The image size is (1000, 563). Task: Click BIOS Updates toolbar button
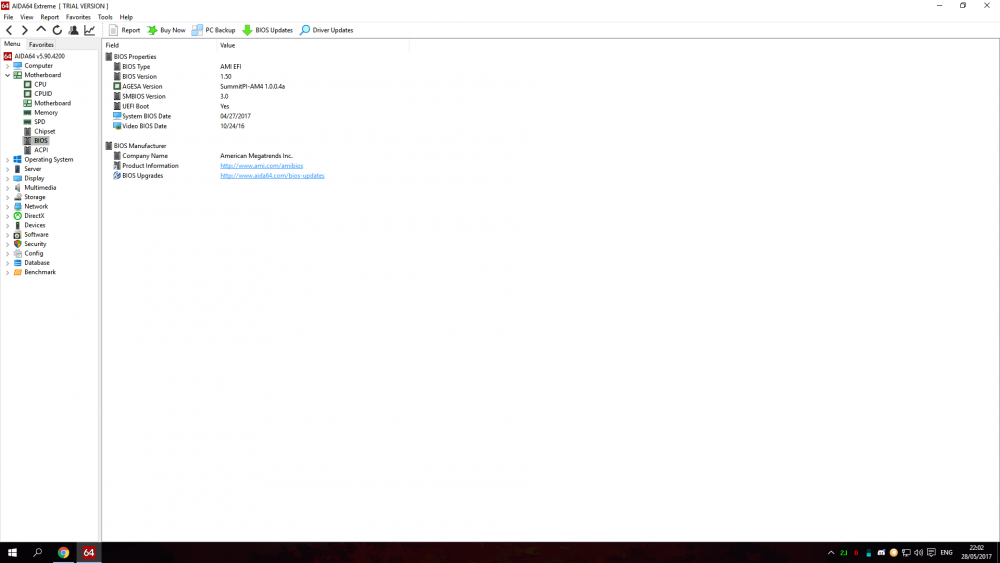268,30
